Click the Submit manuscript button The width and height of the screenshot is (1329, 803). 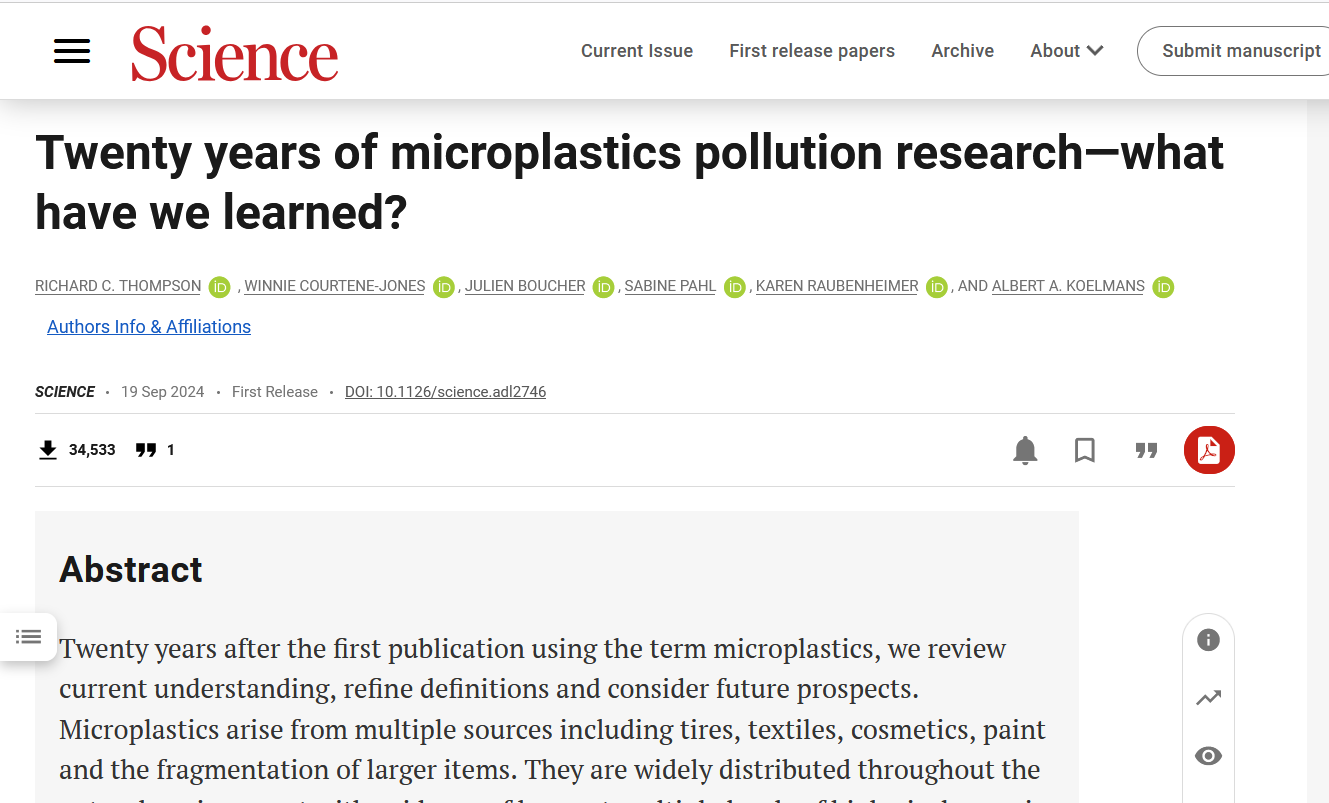1241,51
